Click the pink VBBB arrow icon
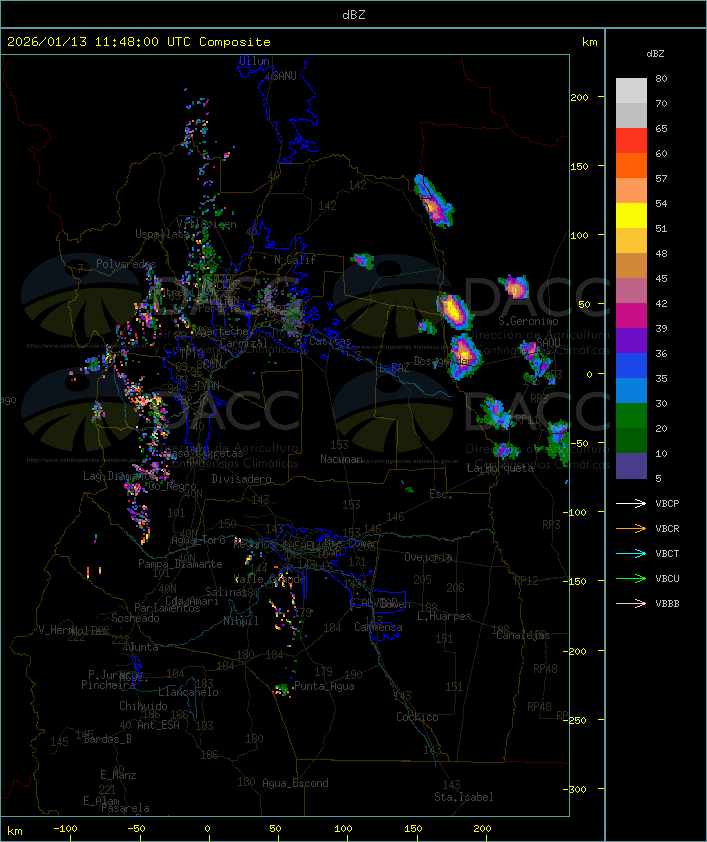 [632, 603]
